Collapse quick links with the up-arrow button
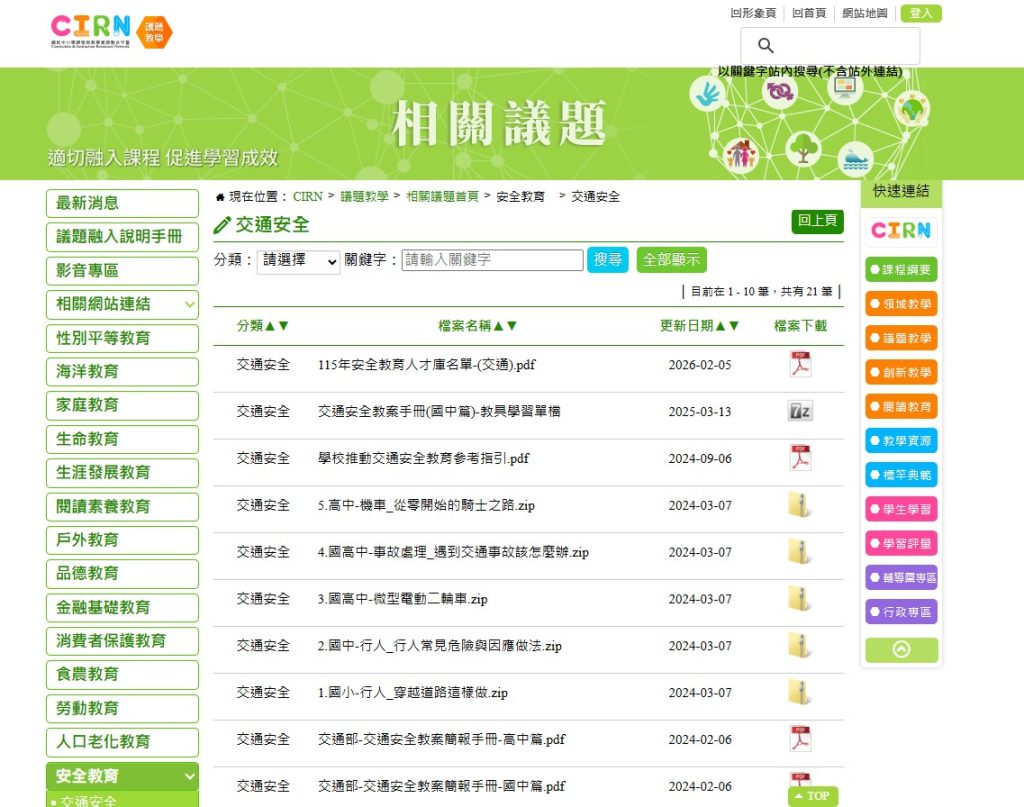1024x807 pixels. click(901, 649)
